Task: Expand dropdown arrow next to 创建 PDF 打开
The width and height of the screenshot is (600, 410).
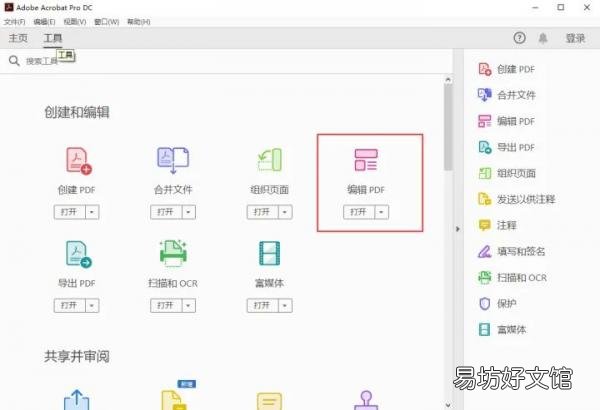Action: 92,212
